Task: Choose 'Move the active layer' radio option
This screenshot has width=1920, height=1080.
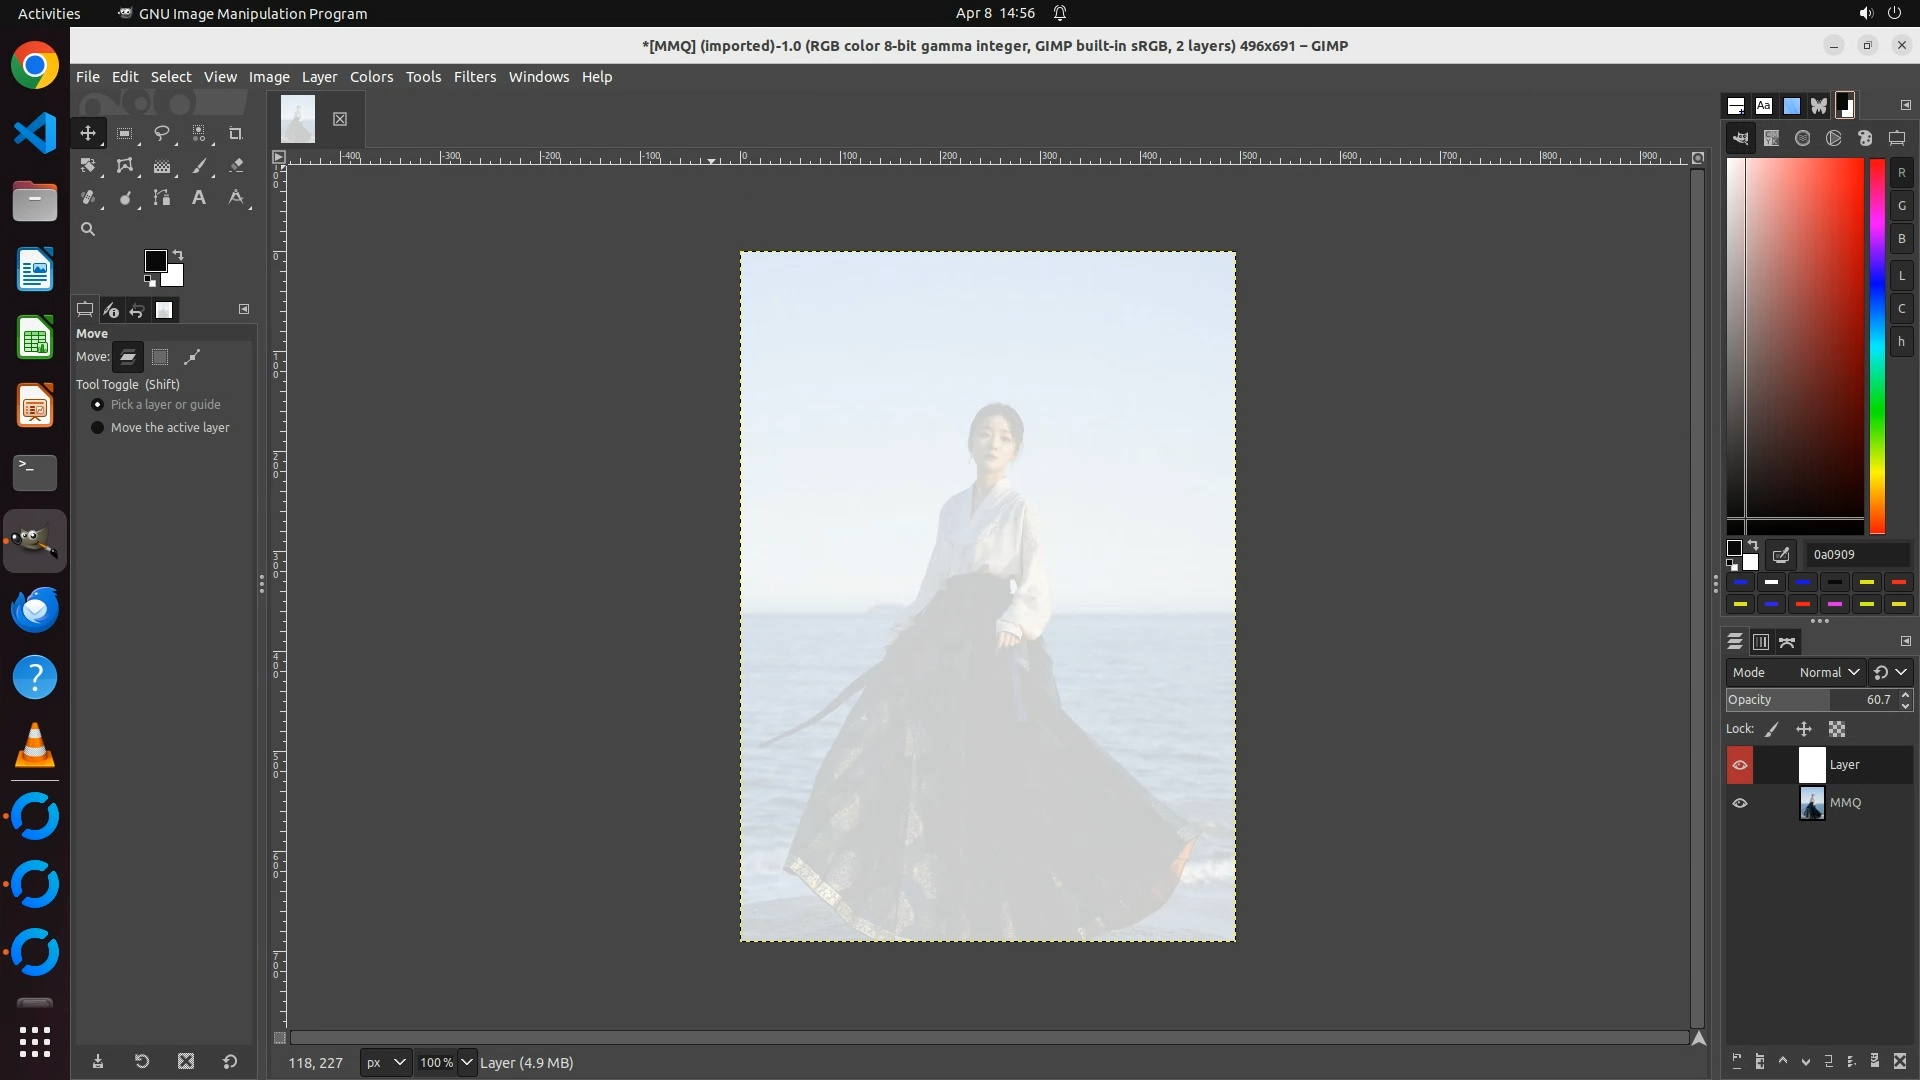Action: (98, 428)
